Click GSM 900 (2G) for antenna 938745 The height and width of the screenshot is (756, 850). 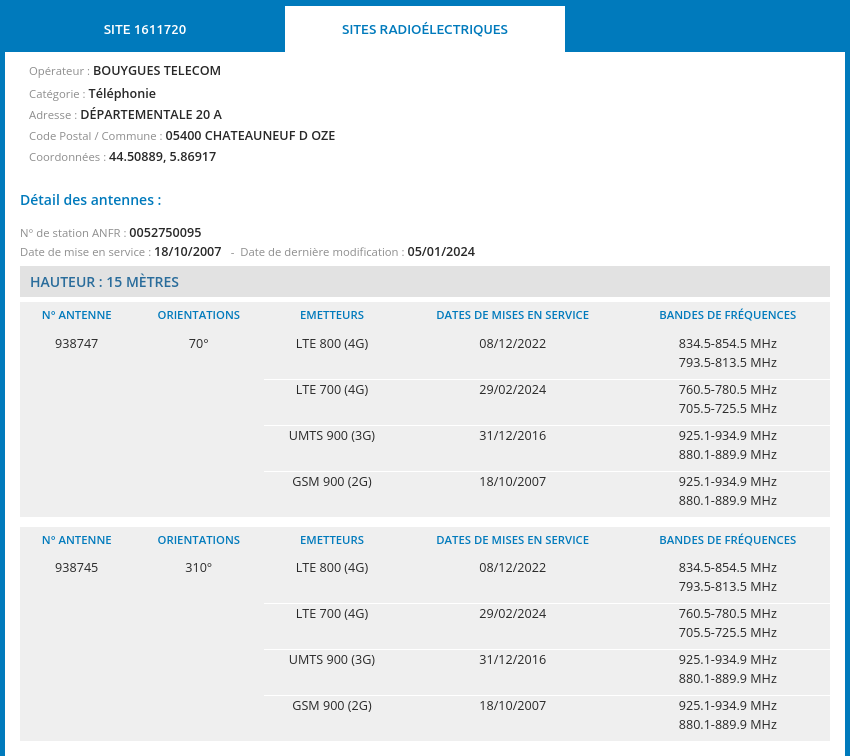pyautogui.click(x=332, y=706)
